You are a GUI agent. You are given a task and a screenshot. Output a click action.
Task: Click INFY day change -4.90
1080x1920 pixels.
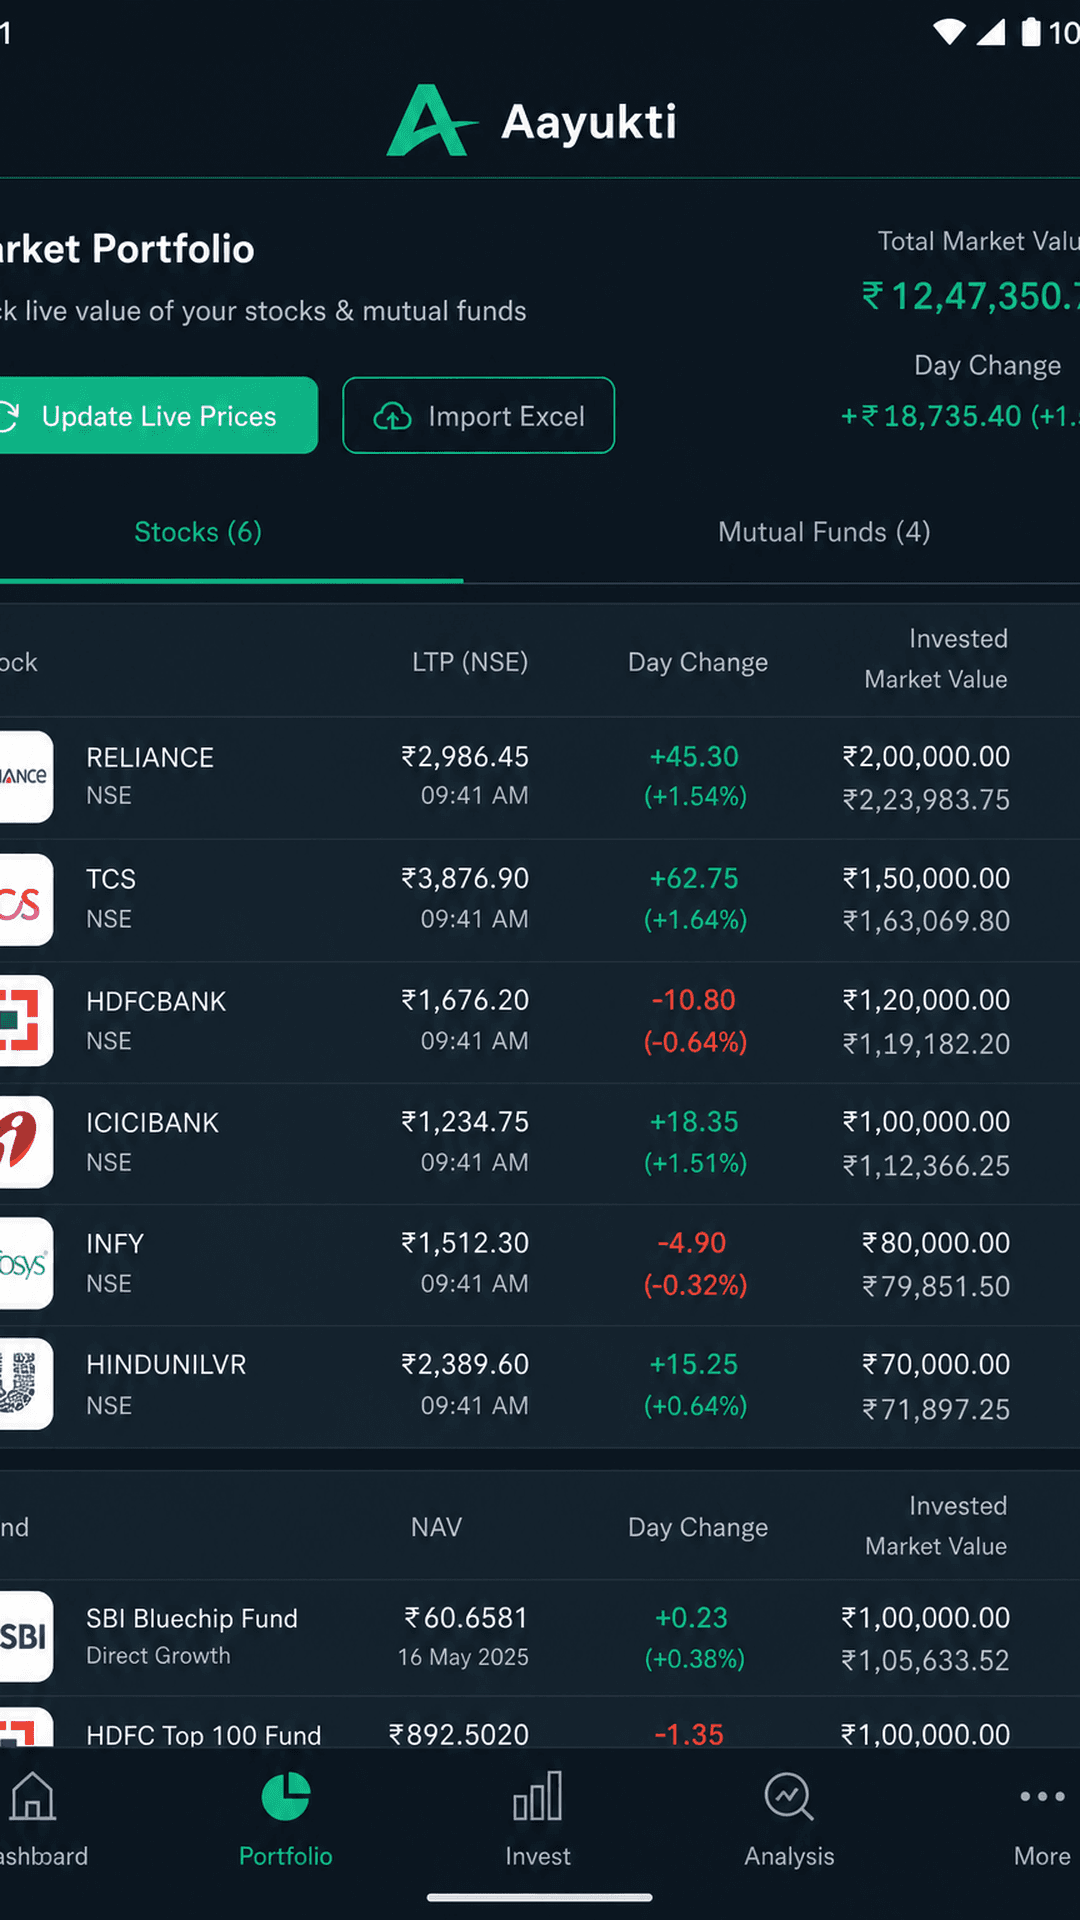(692, 1243)
